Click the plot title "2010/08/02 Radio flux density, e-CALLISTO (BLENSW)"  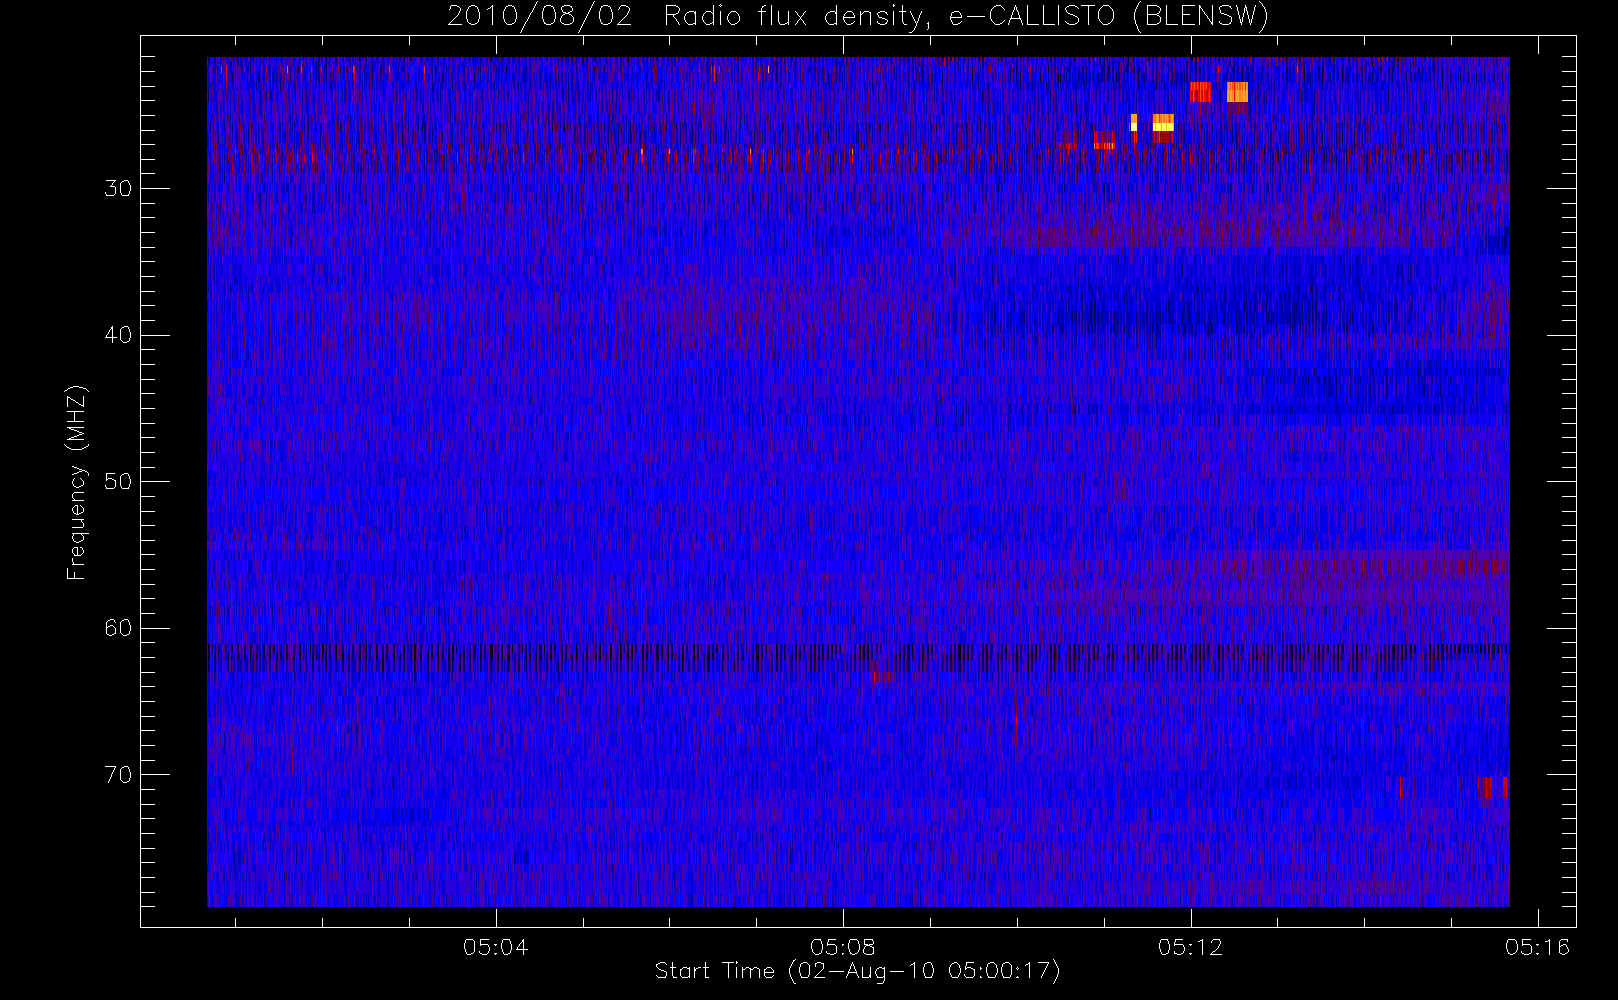pyautogui.click(x=858, y=17)
